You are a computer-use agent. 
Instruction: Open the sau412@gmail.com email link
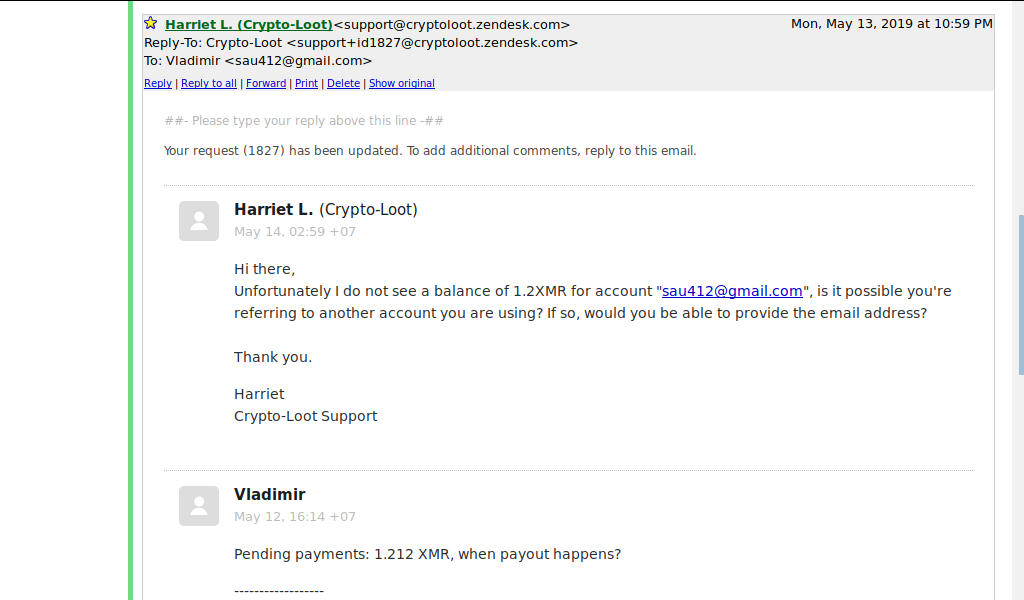732,291
